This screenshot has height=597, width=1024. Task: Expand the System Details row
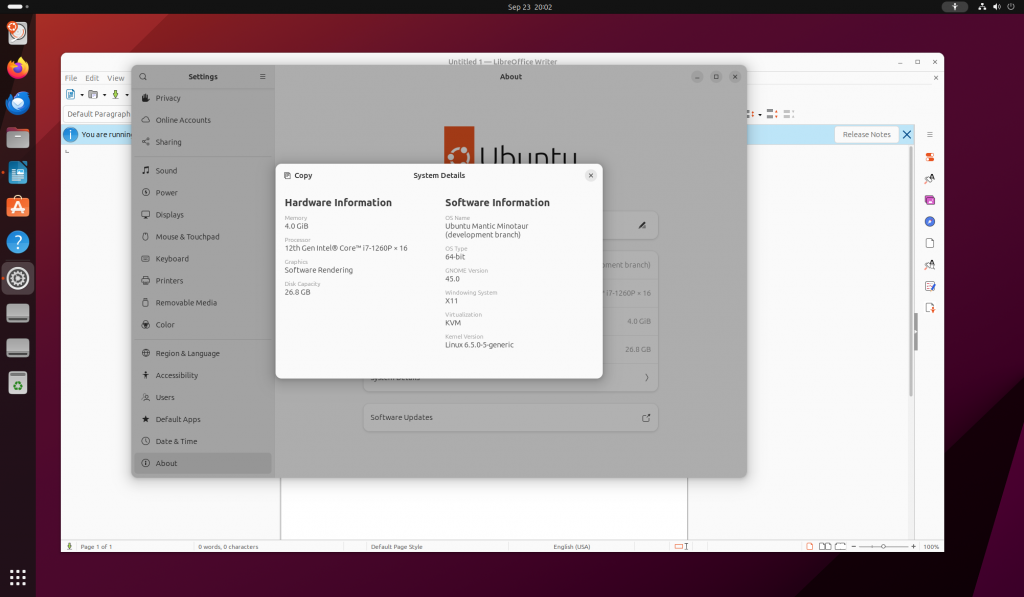(x=510, y=377)
